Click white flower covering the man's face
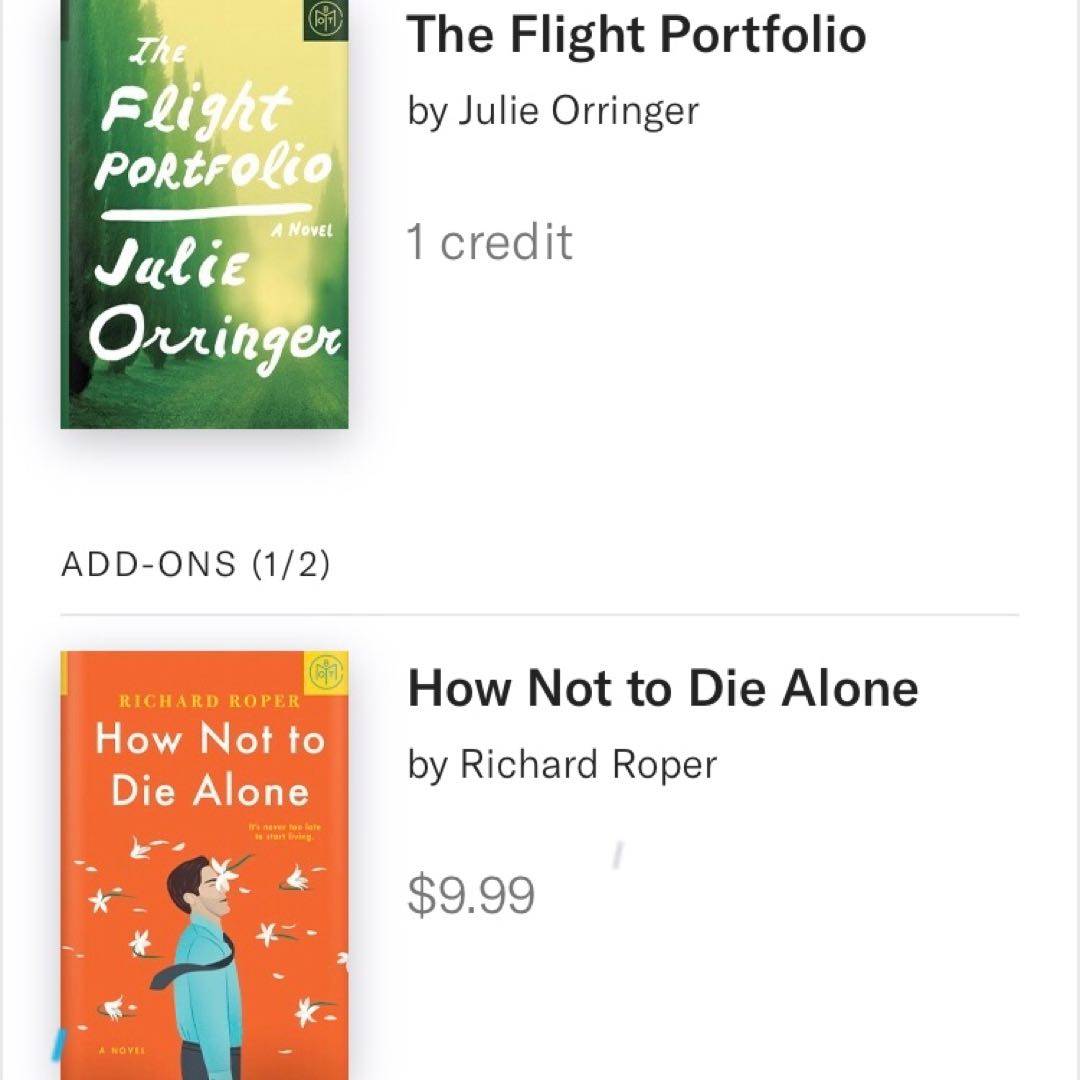1080x1080 pixels. 224,877
